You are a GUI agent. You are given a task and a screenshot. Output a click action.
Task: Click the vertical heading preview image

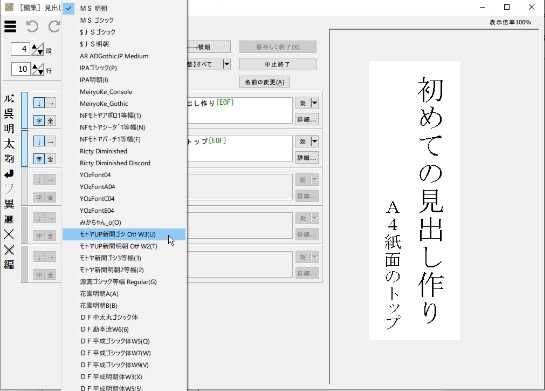click(414, 201)
